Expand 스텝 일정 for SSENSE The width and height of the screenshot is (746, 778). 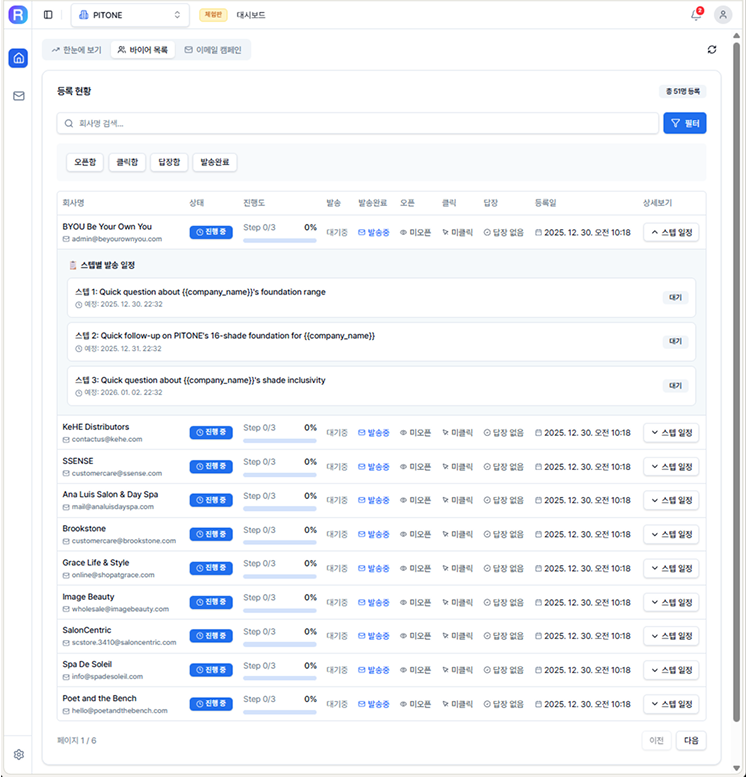pyautogui.click(x=671, y=466)
